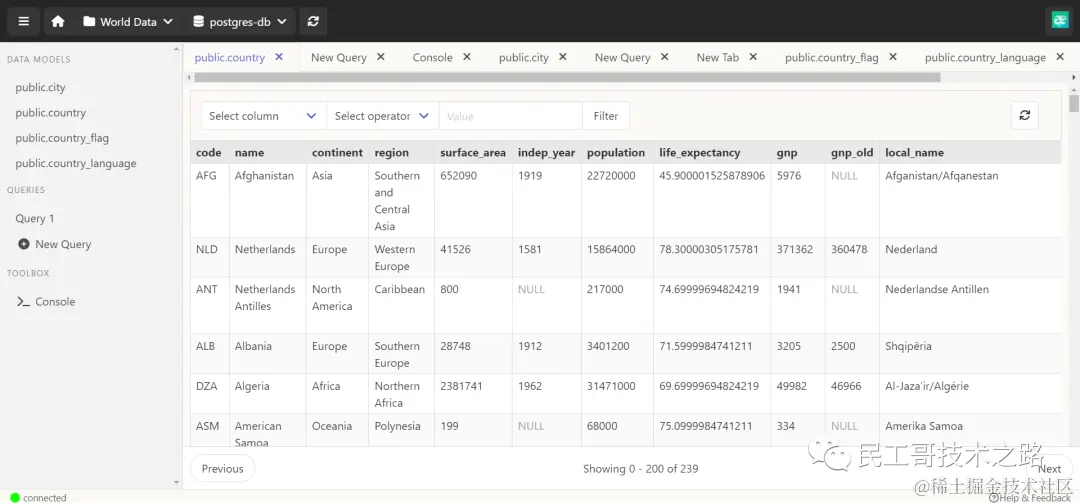Switch to the public.country tab
Viewport: 1080px width, 503px height.
tap(229, 57)
